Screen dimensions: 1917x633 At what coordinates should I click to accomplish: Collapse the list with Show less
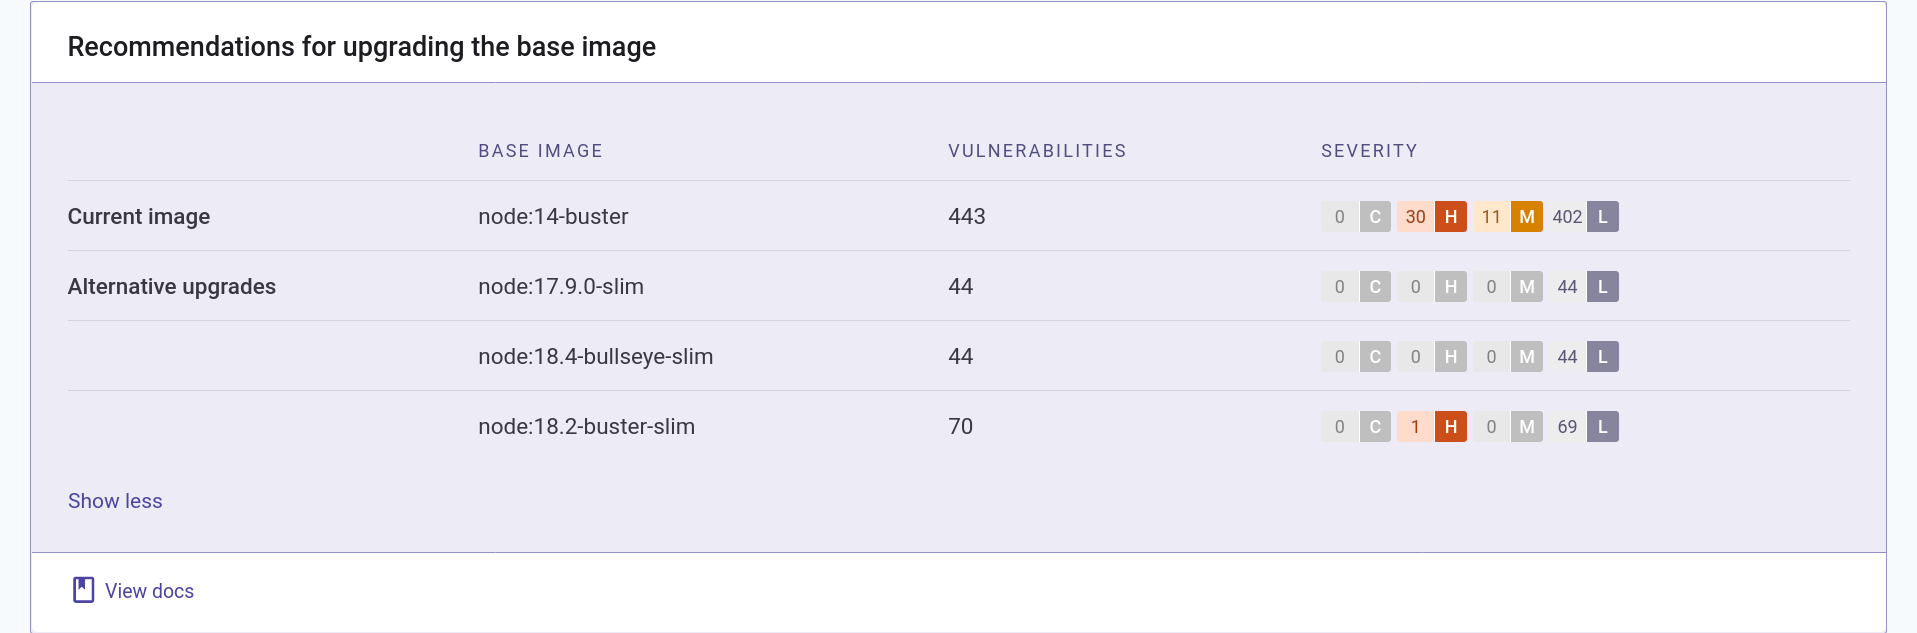pos(115,501)
